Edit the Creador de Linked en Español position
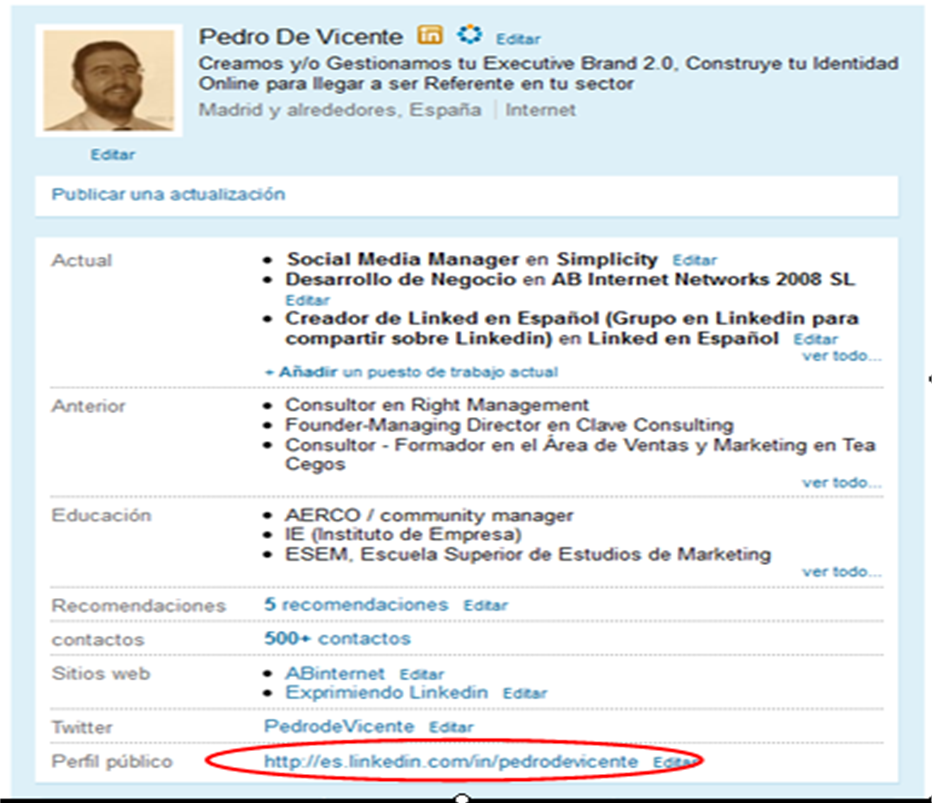The height and width of the screenshot is (803, 932). click(x=816, y=339)
